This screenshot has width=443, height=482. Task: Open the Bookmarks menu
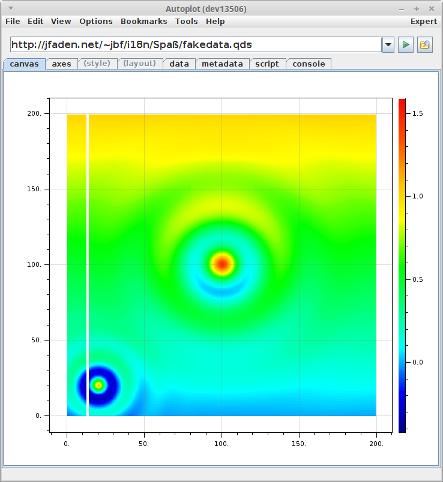pos(144,21)
